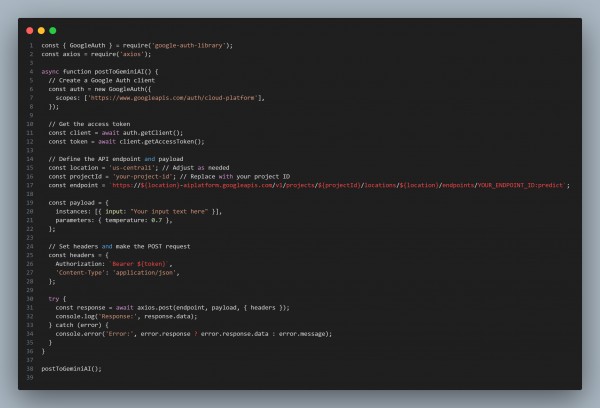Click the 'Bearer ${token}' string
The image size is (600, 408).
click(x=139, y=264)
